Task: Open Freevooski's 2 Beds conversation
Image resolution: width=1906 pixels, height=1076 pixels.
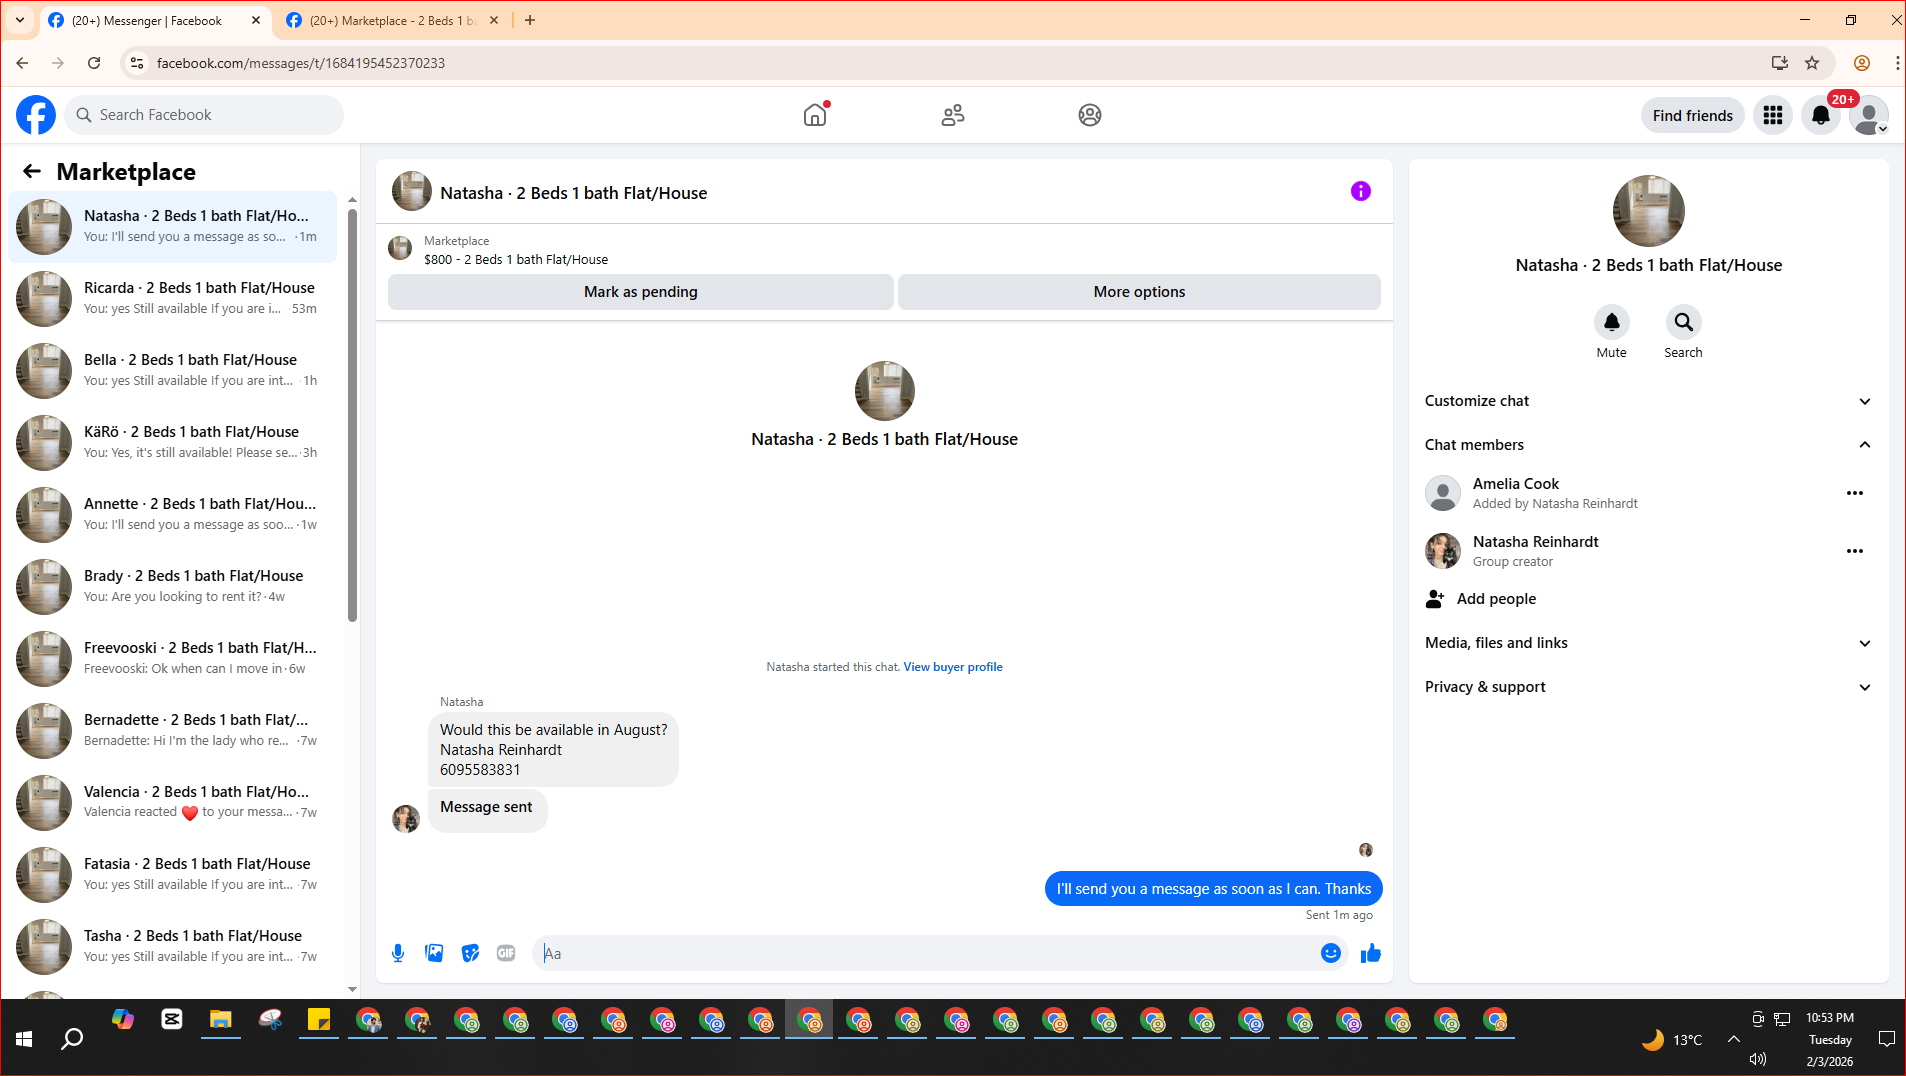Action: tap(173, 658)
